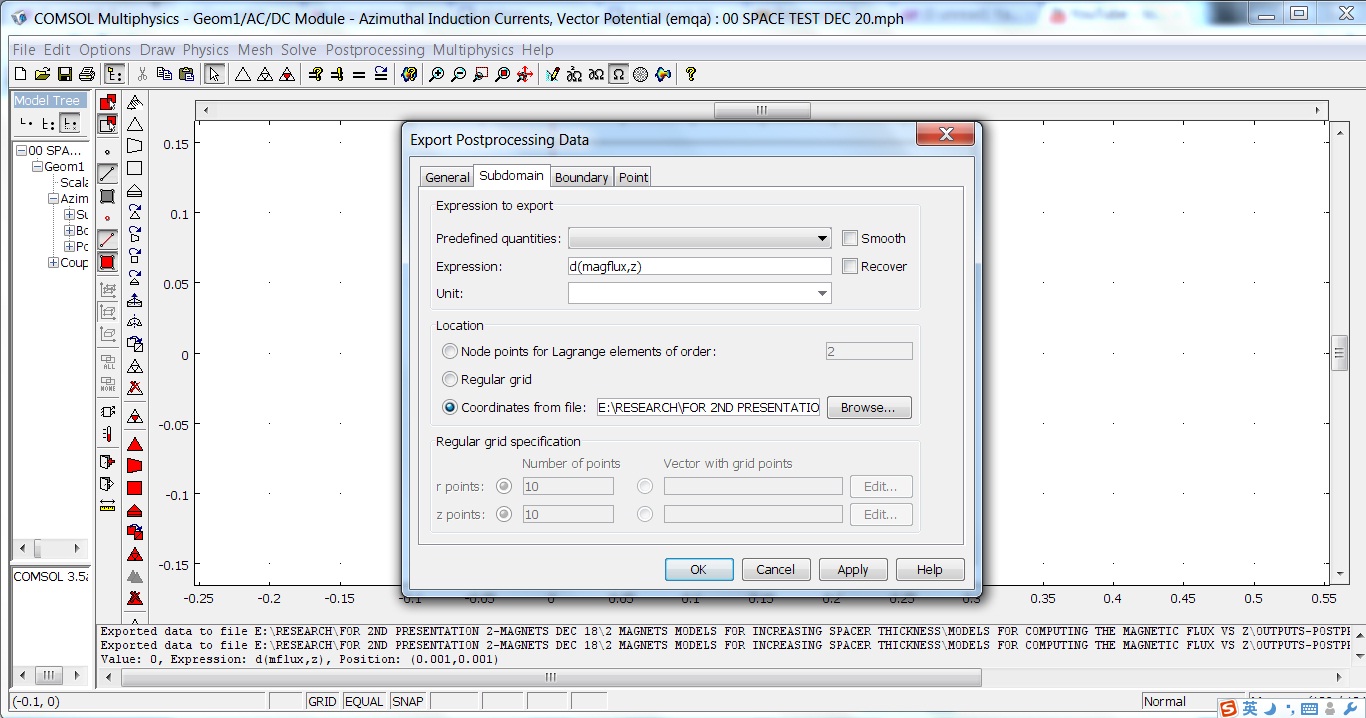
Task: Select the Regular grid radio button
Action: tap(451, 380)
